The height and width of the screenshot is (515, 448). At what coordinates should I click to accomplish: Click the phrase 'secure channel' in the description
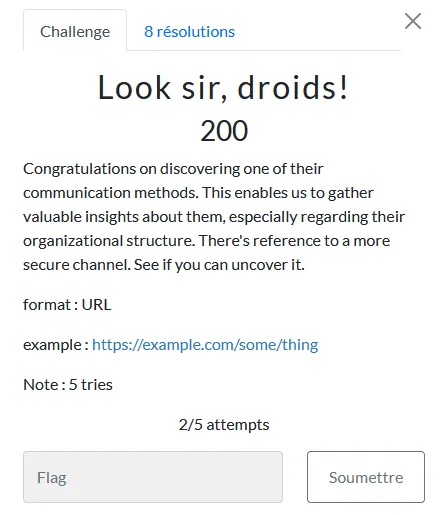tap(77, 265)
